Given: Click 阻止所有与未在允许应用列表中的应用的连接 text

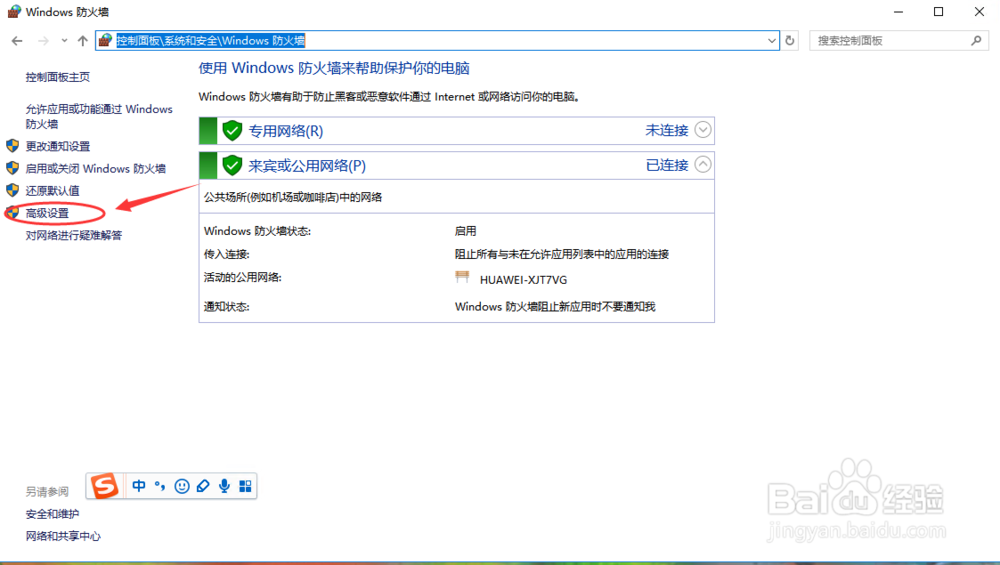Looking at the screenshot, I should point(562,254).
